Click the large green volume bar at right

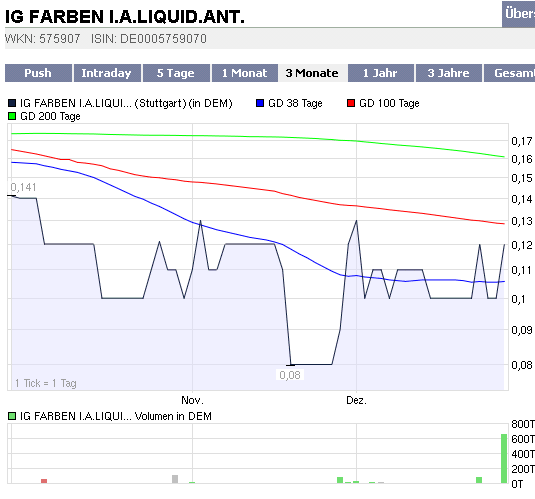504,458
